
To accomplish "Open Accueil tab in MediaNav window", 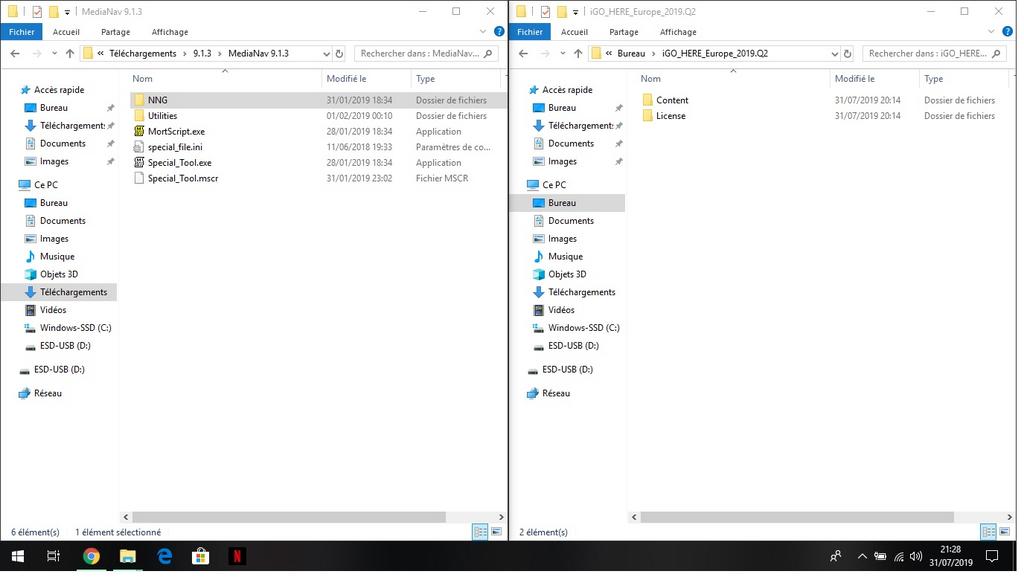I will (x=66, y=31).
